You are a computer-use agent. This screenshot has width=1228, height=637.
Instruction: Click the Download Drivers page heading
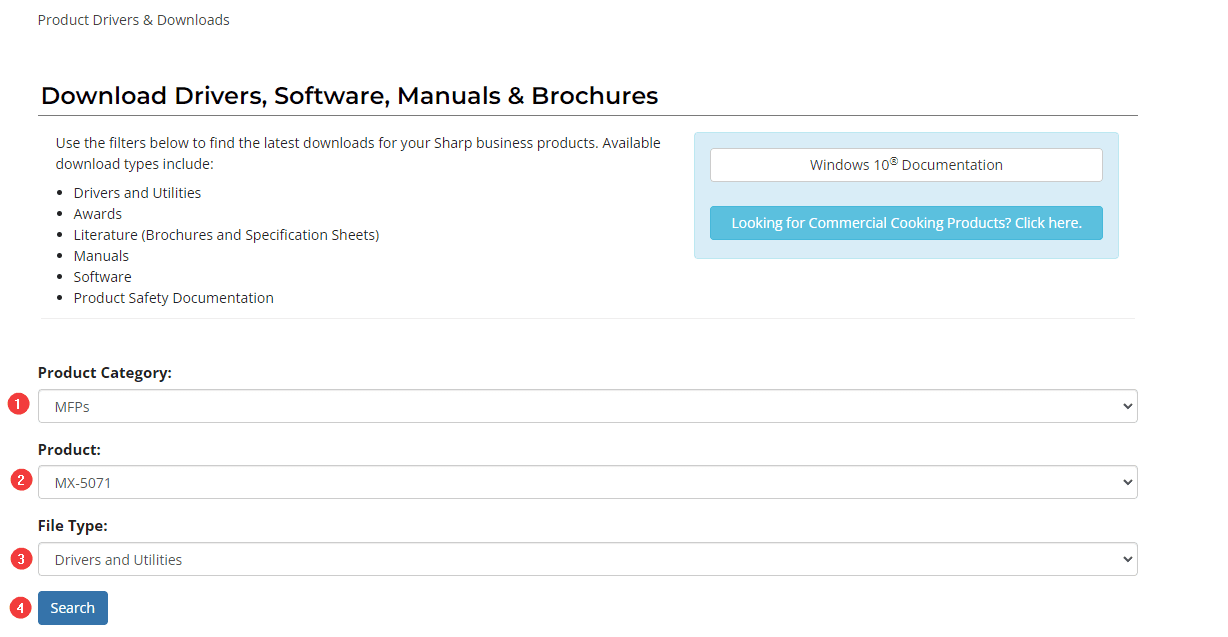[x=349, y=96]
